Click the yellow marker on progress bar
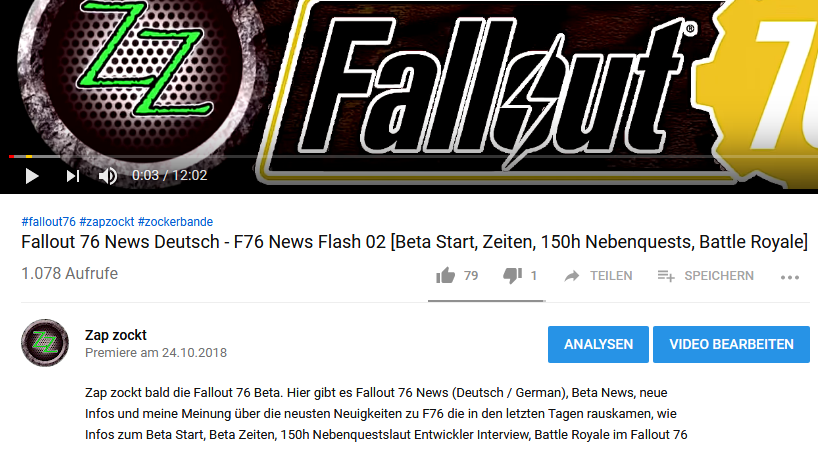The width and height of the screenshot is (818, 451). coord(29,156)
